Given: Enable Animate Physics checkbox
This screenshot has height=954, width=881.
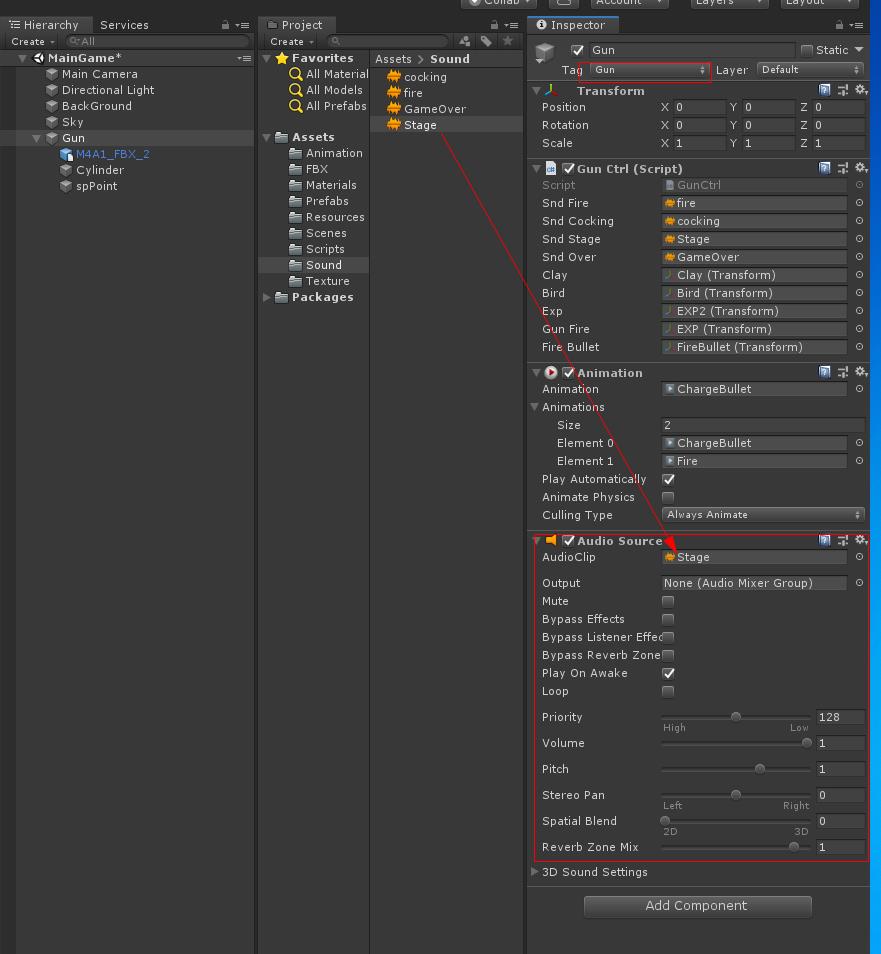Looking at the screenshot, I should tap(668, 497).
